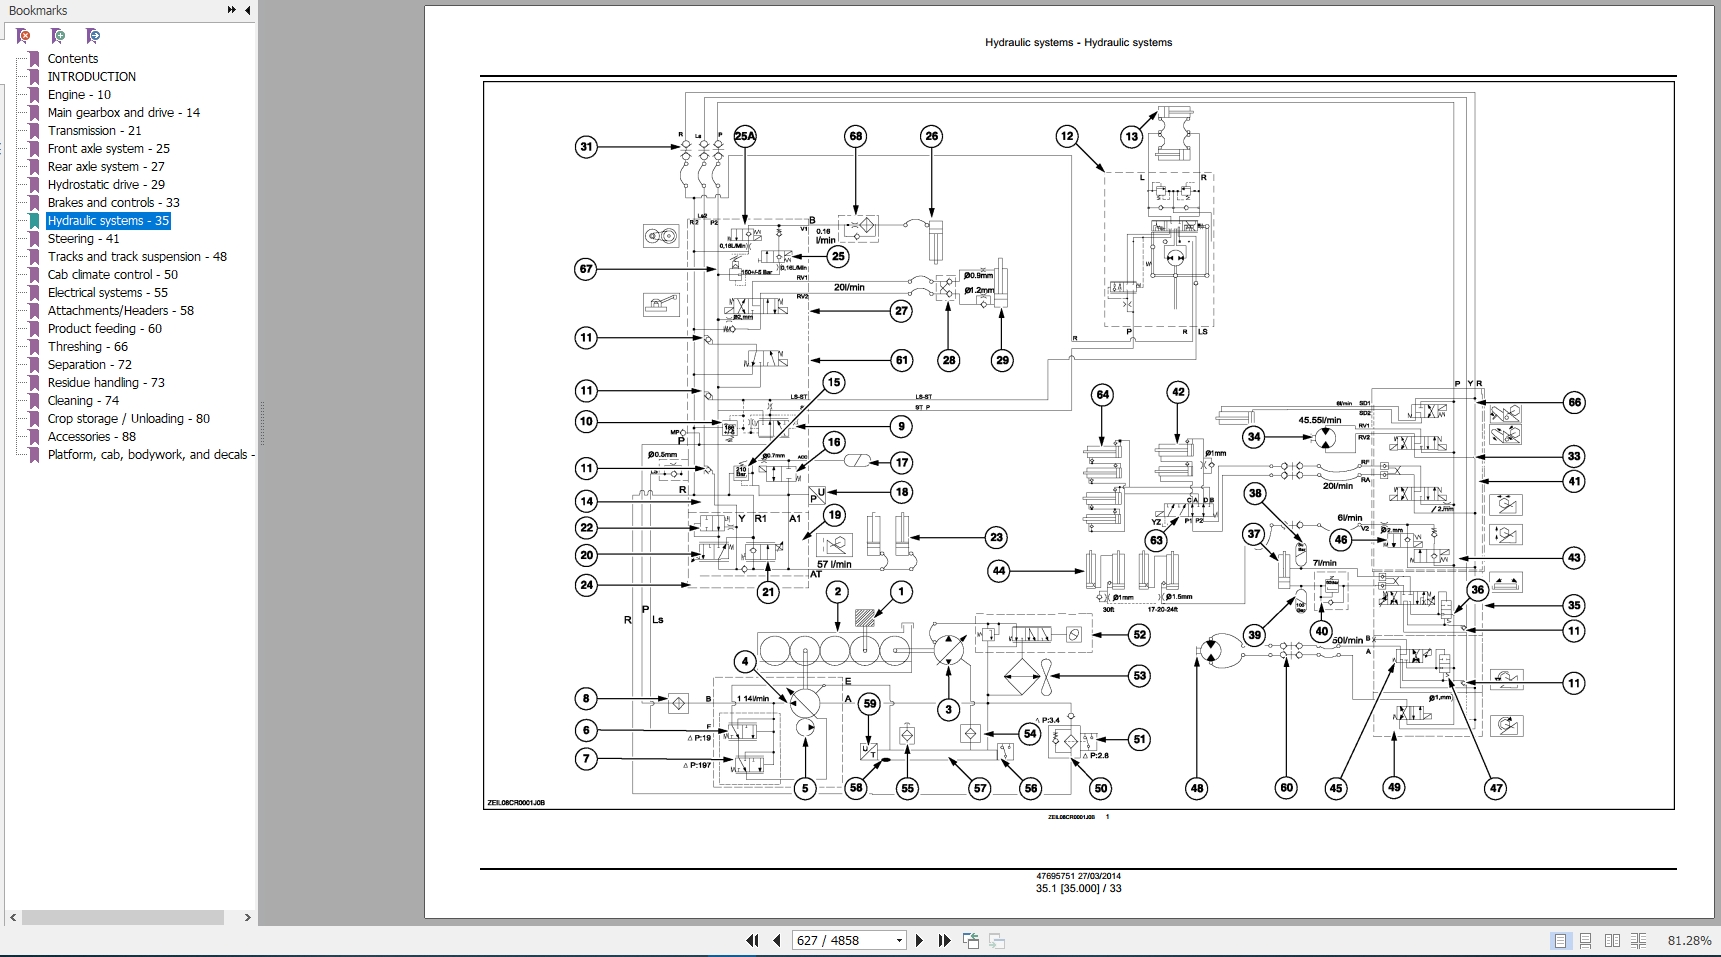Open the Threshing - 66 bookmark

click(88, 347)
